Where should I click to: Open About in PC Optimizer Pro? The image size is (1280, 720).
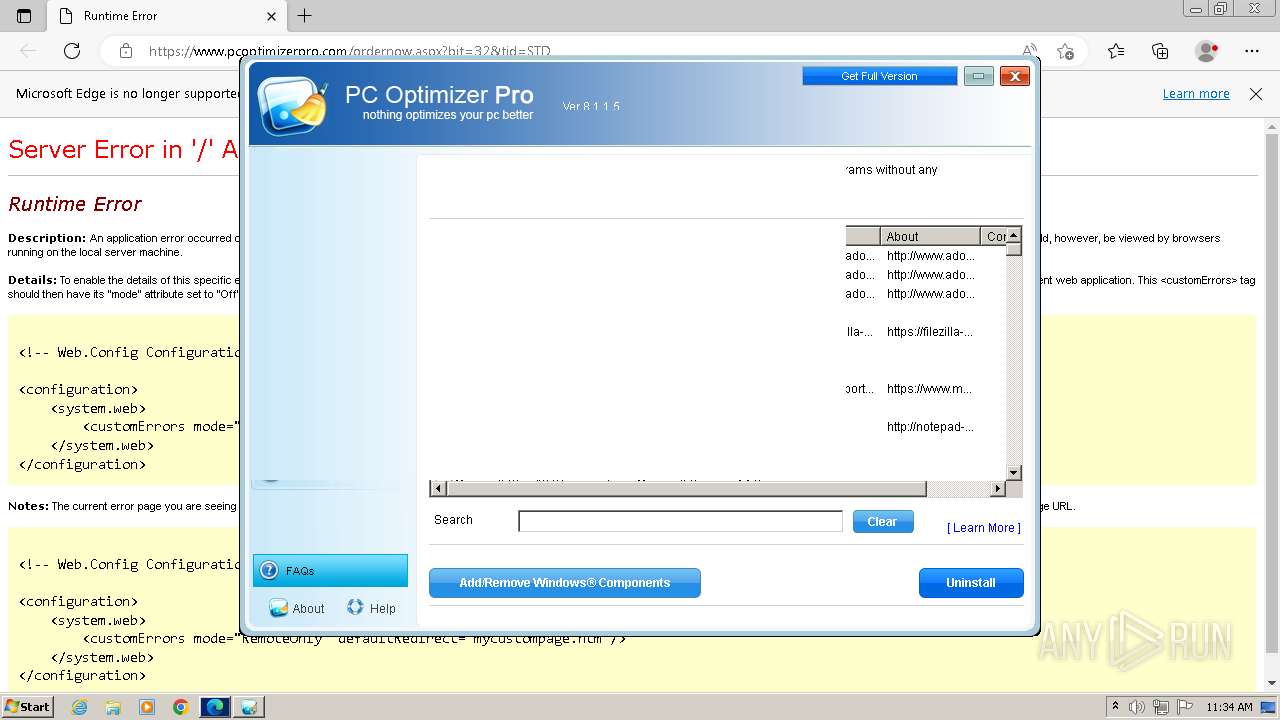(x=297, y=608)
